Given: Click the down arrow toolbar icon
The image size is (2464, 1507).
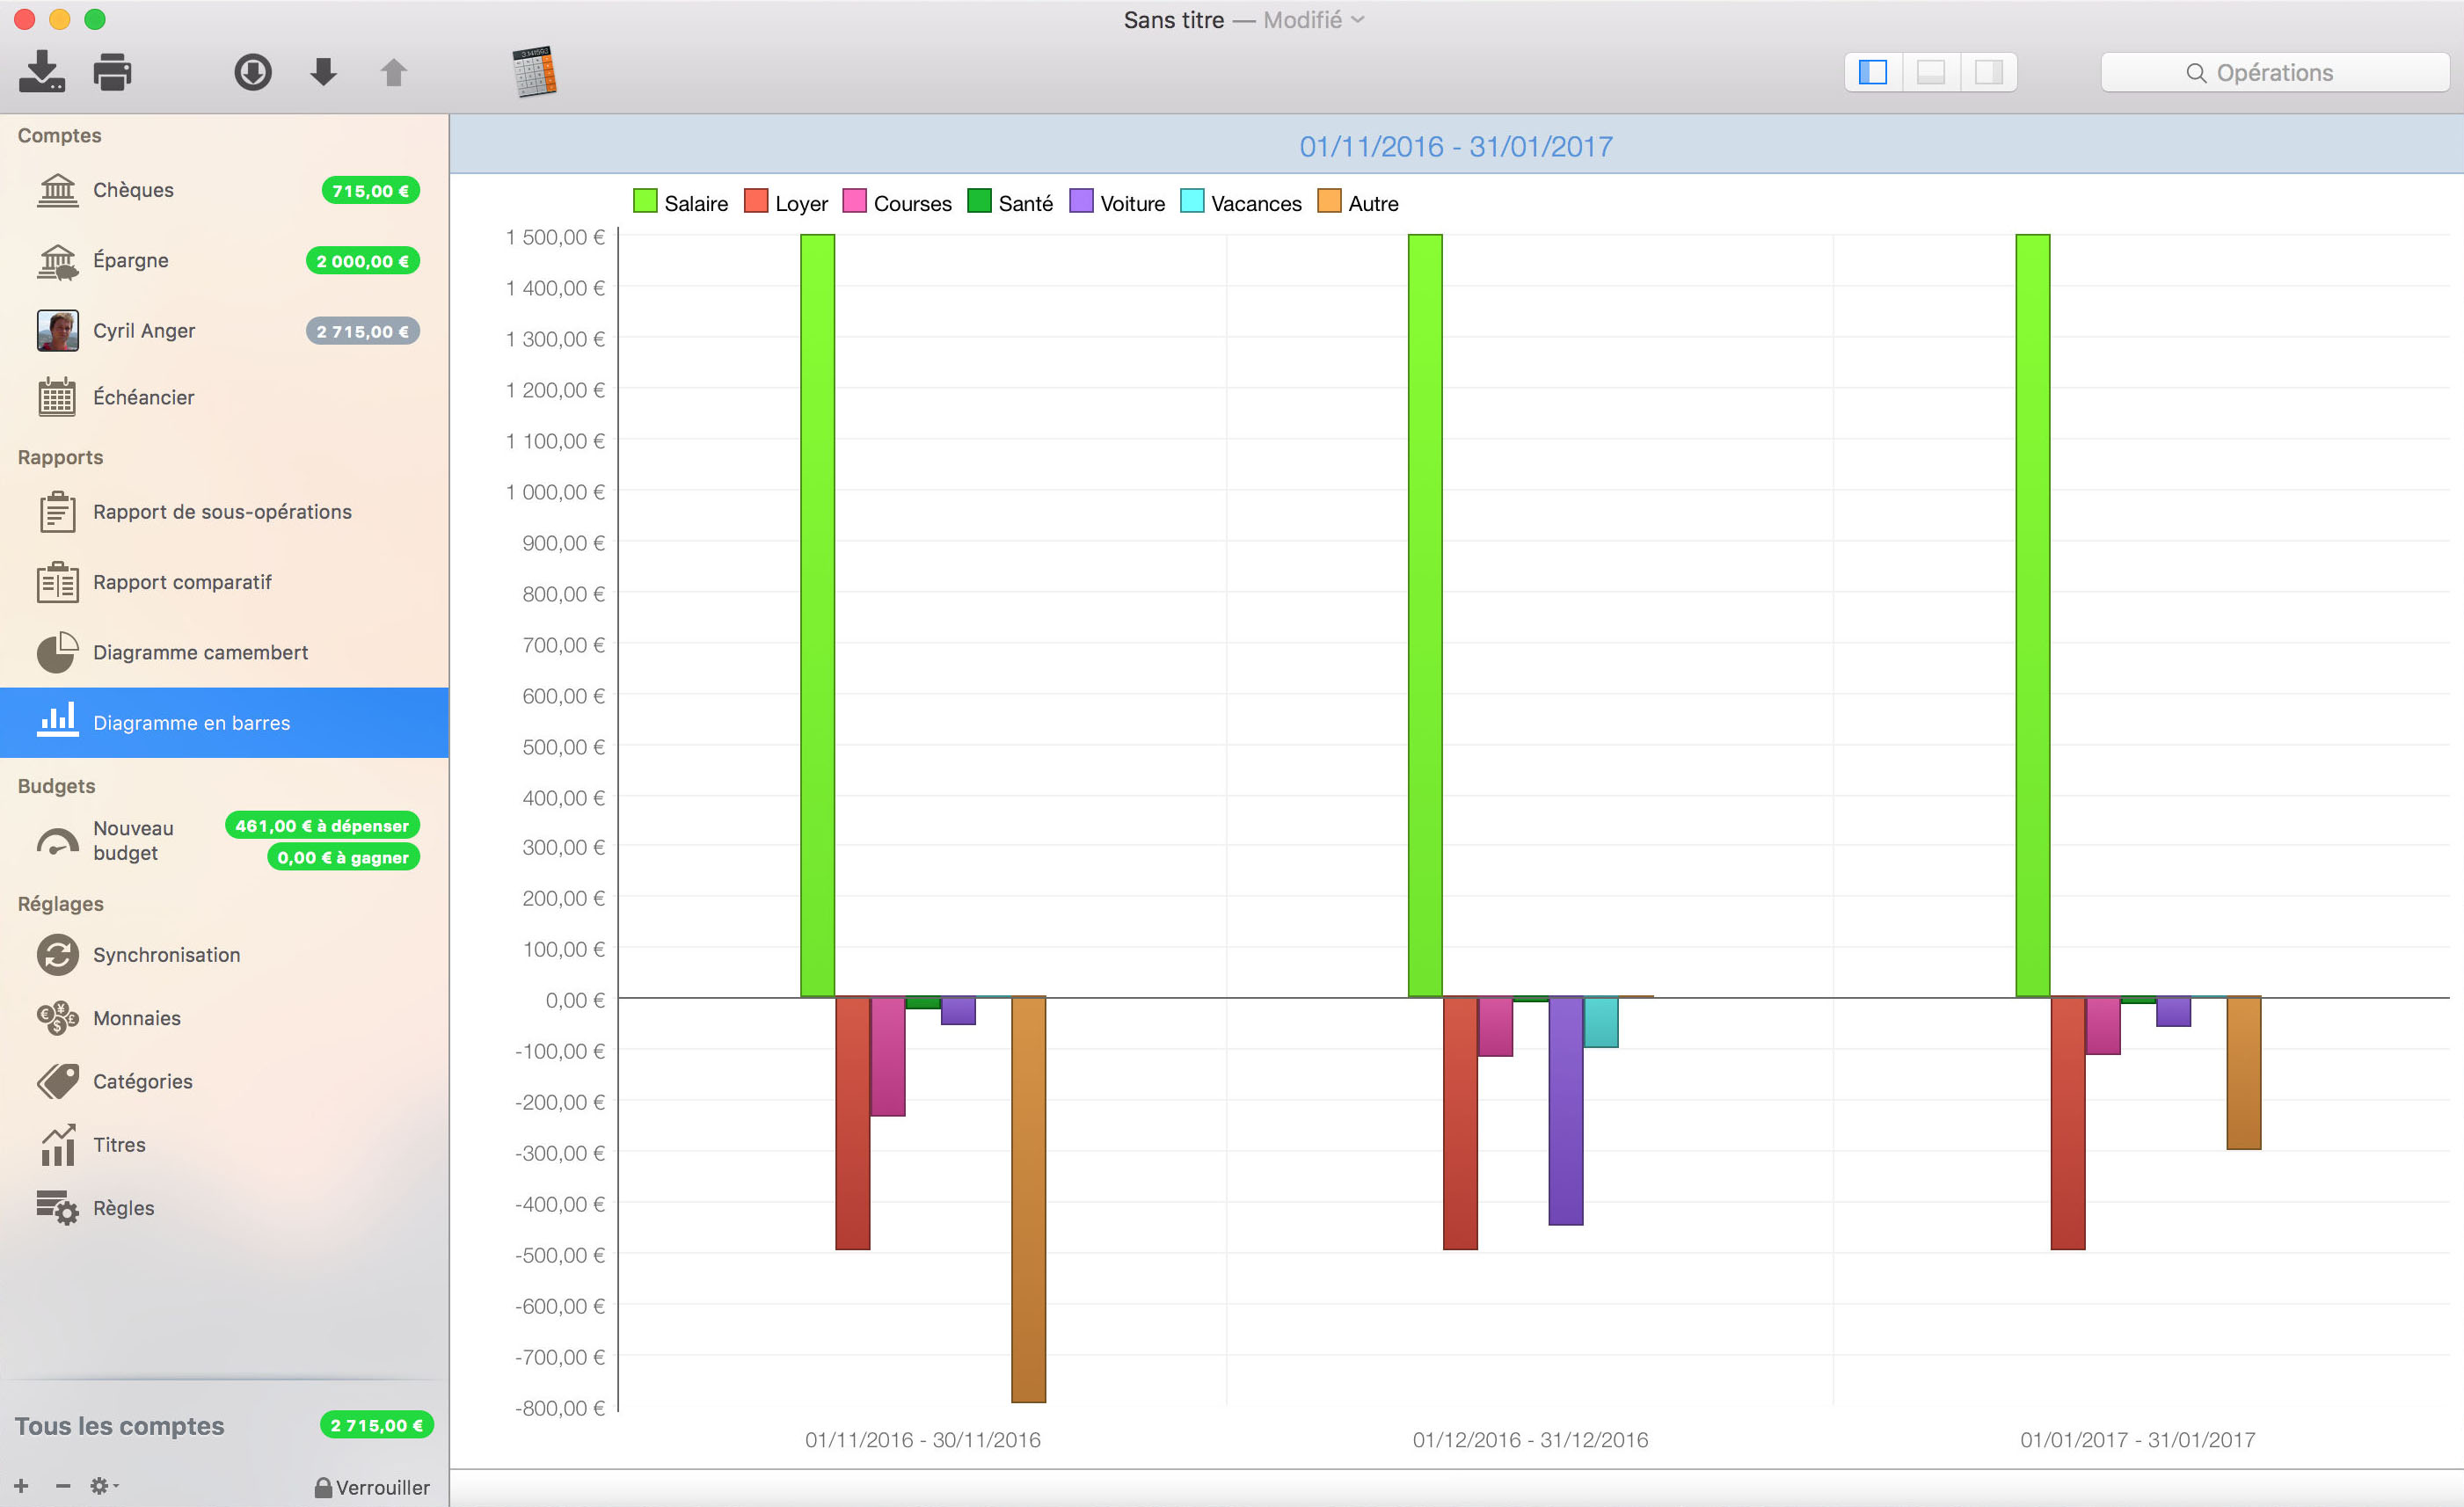Looking at the screenshot, I should [323, 72].
